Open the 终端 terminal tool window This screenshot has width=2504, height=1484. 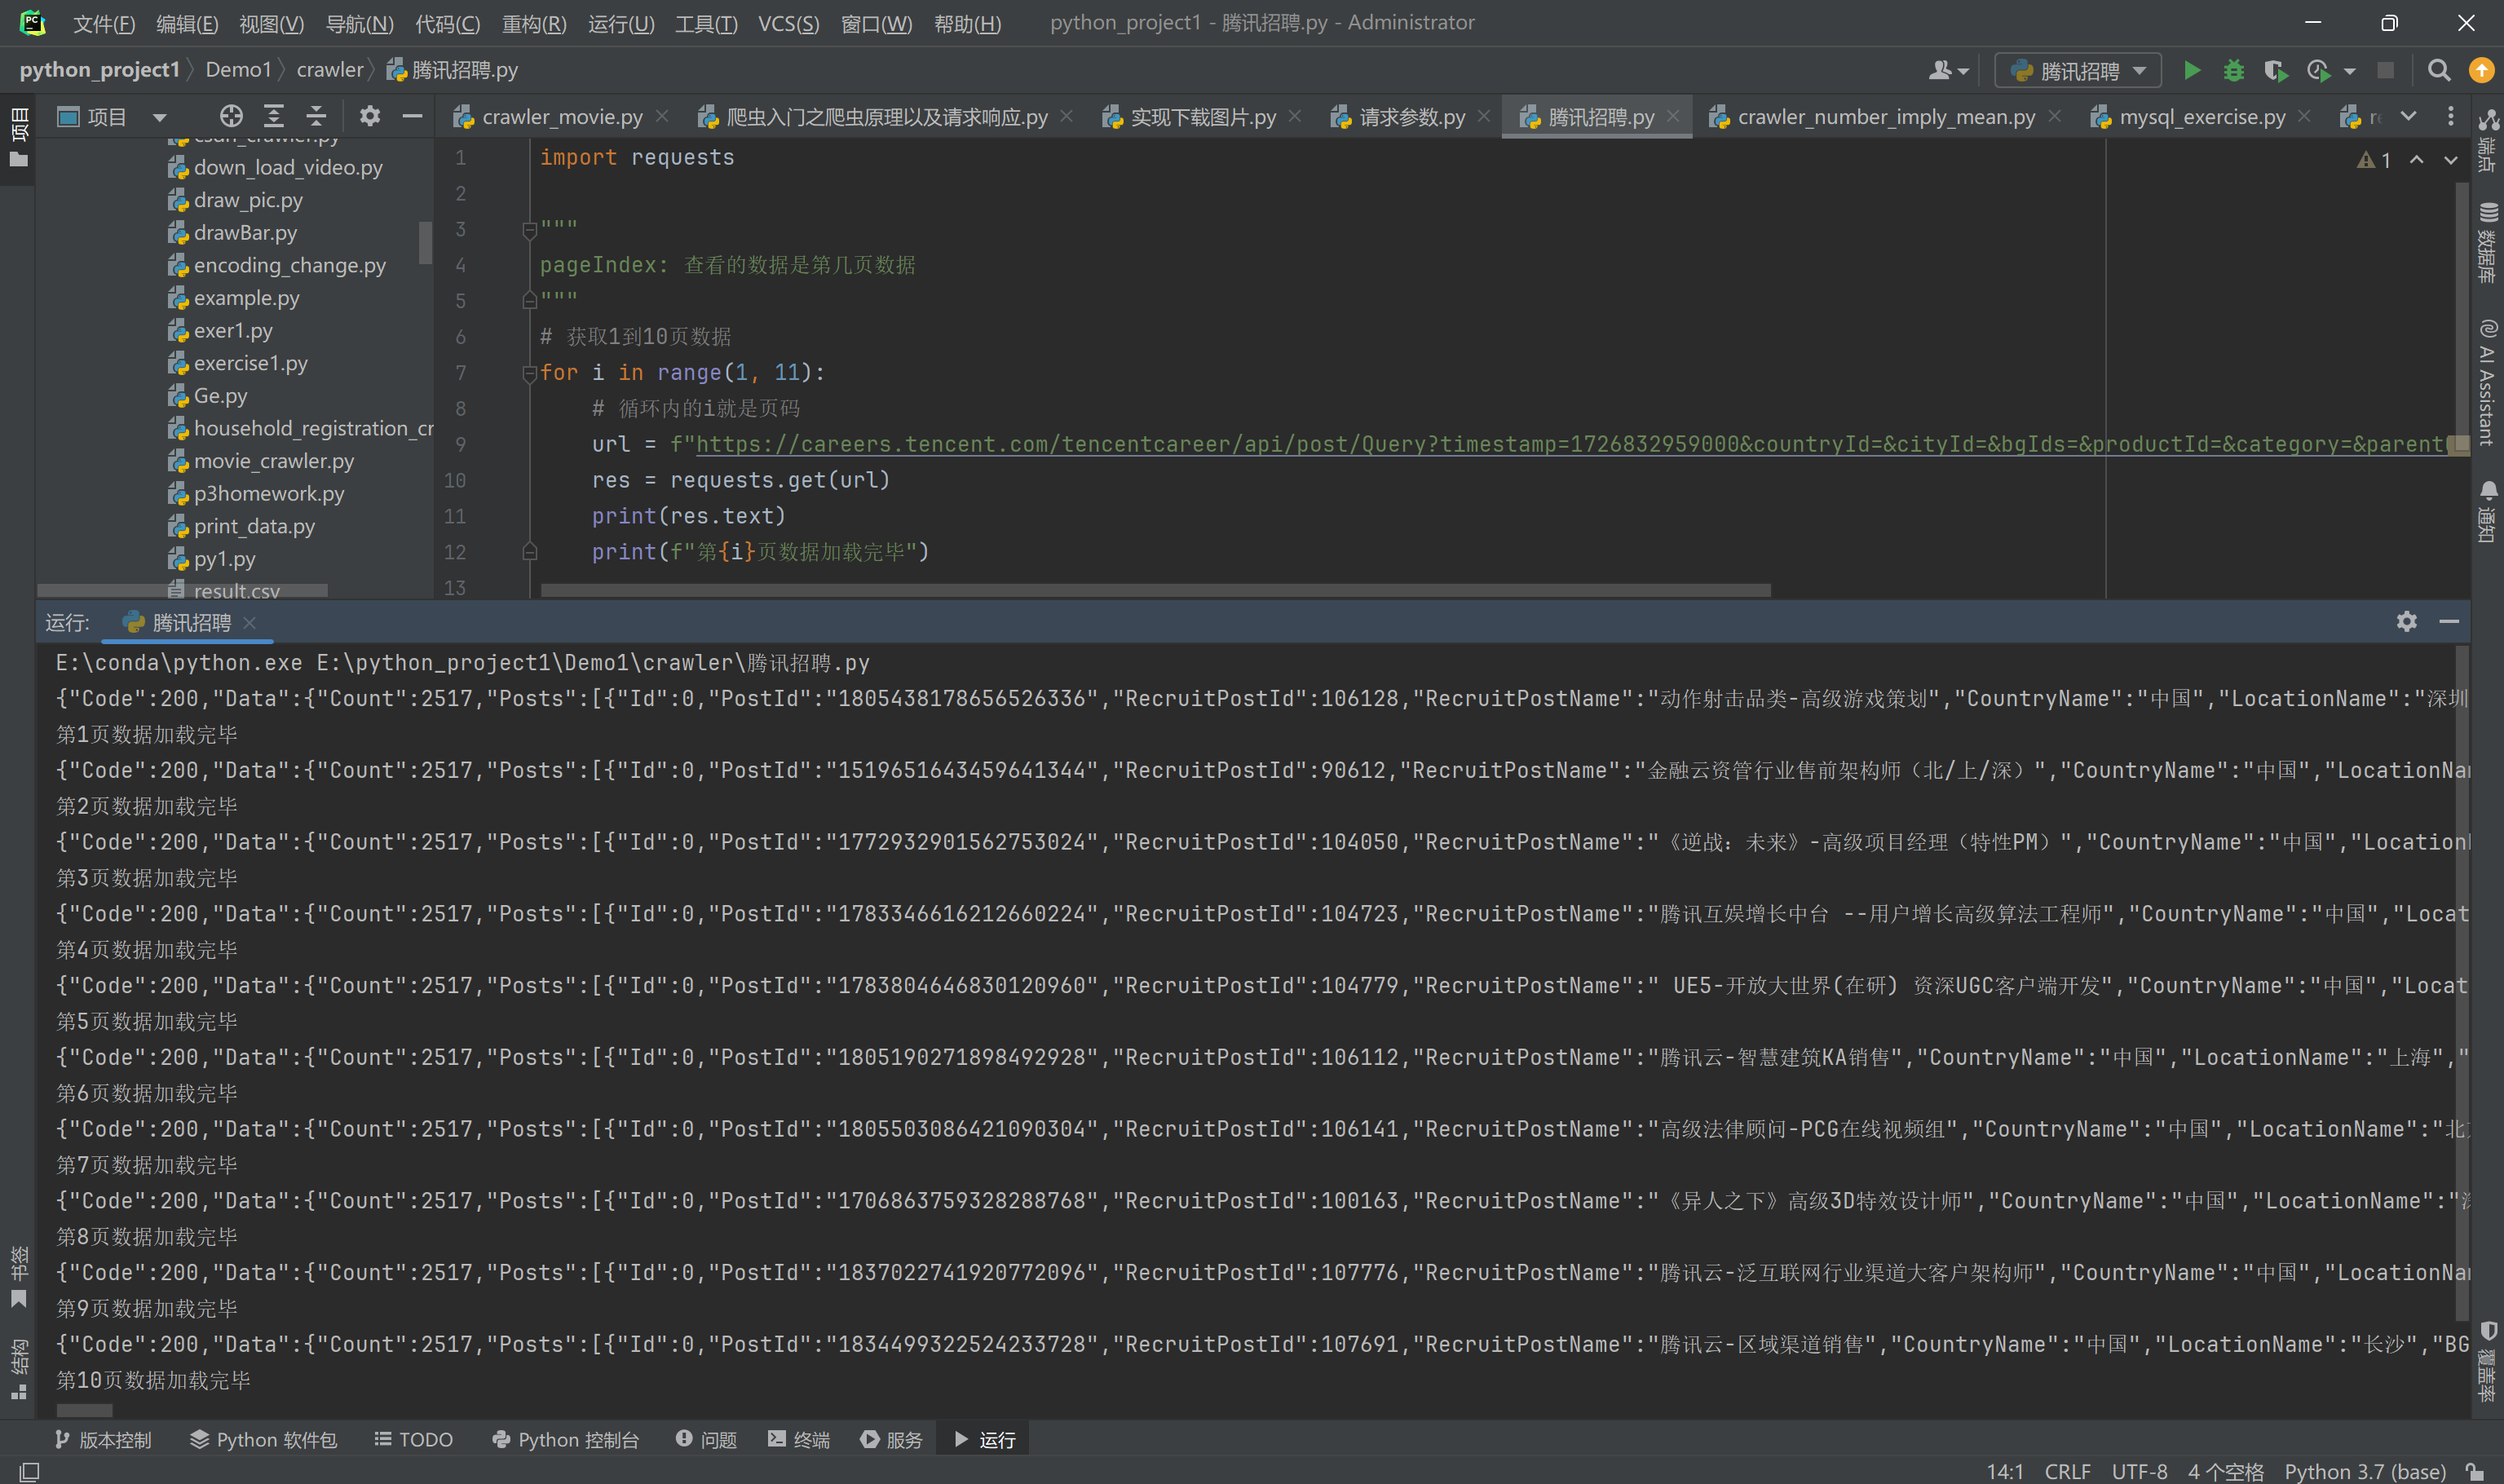coord(799,1440)
